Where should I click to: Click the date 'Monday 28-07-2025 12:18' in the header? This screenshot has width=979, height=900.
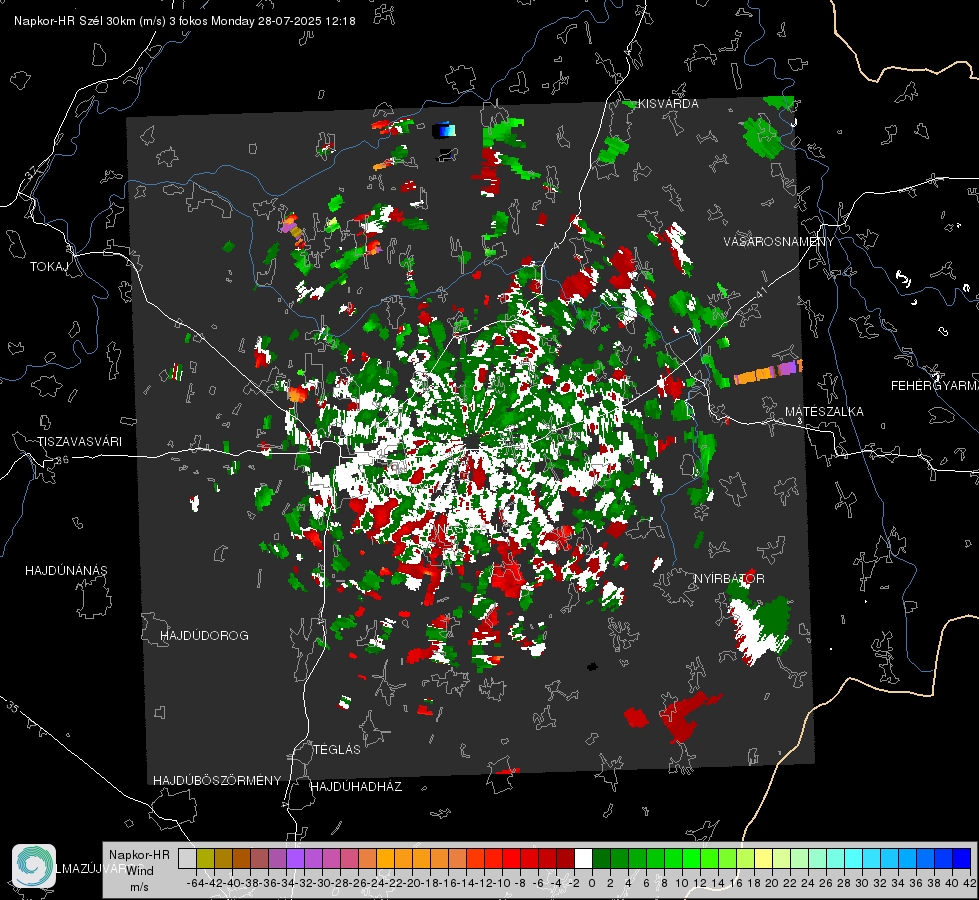coord(283,21)
